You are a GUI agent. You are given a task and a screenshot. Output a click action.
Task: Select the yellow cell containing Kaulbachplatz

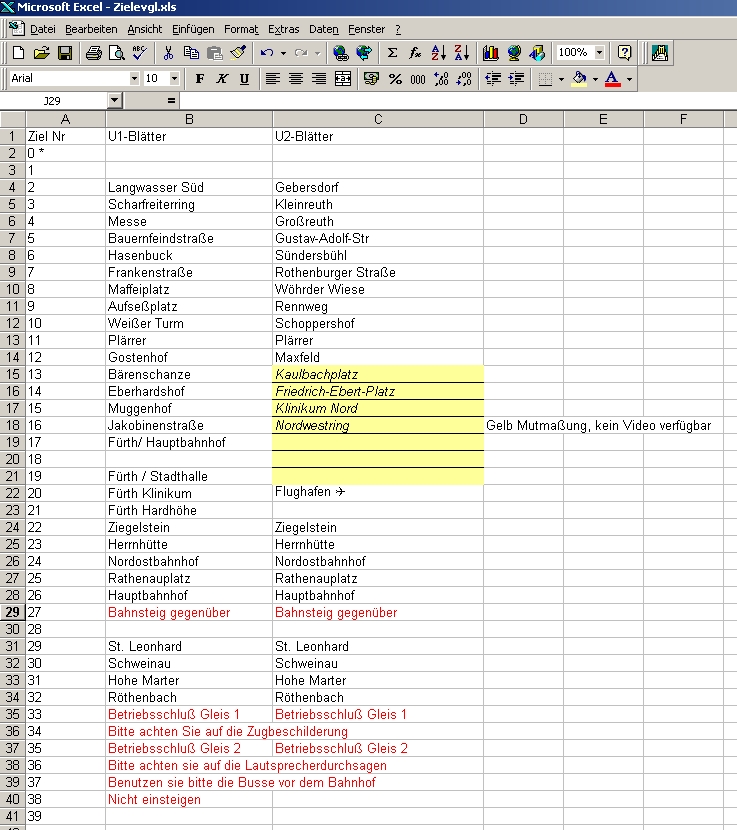378,374
